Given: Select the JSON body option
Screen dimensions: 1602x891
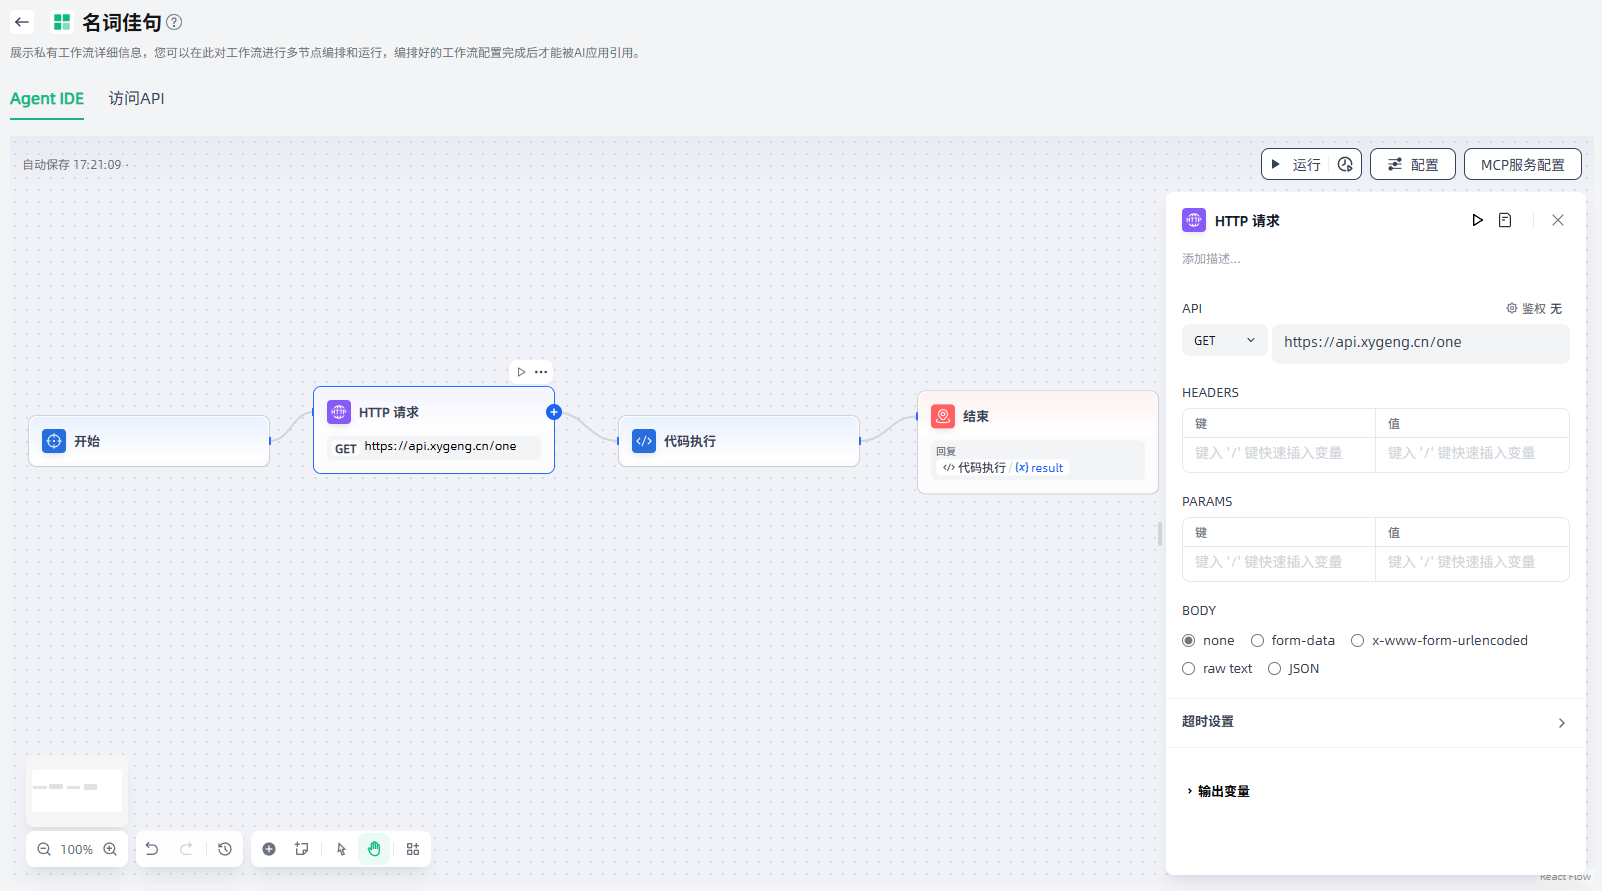Looking at the screenshot, I should [1275, 669].
